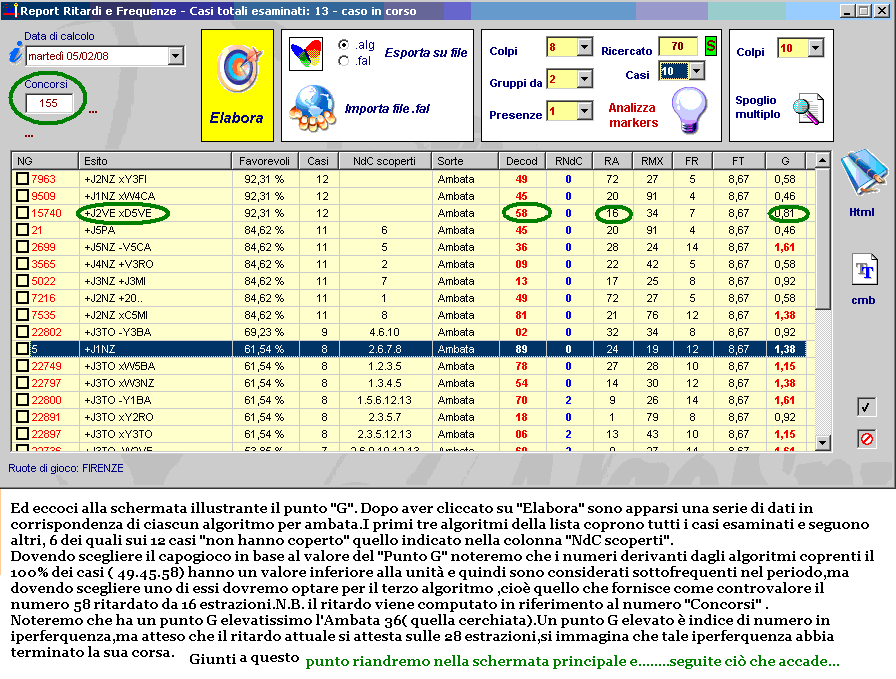
Task: Click the Esporta su file link
Action: tap(426, 53)
